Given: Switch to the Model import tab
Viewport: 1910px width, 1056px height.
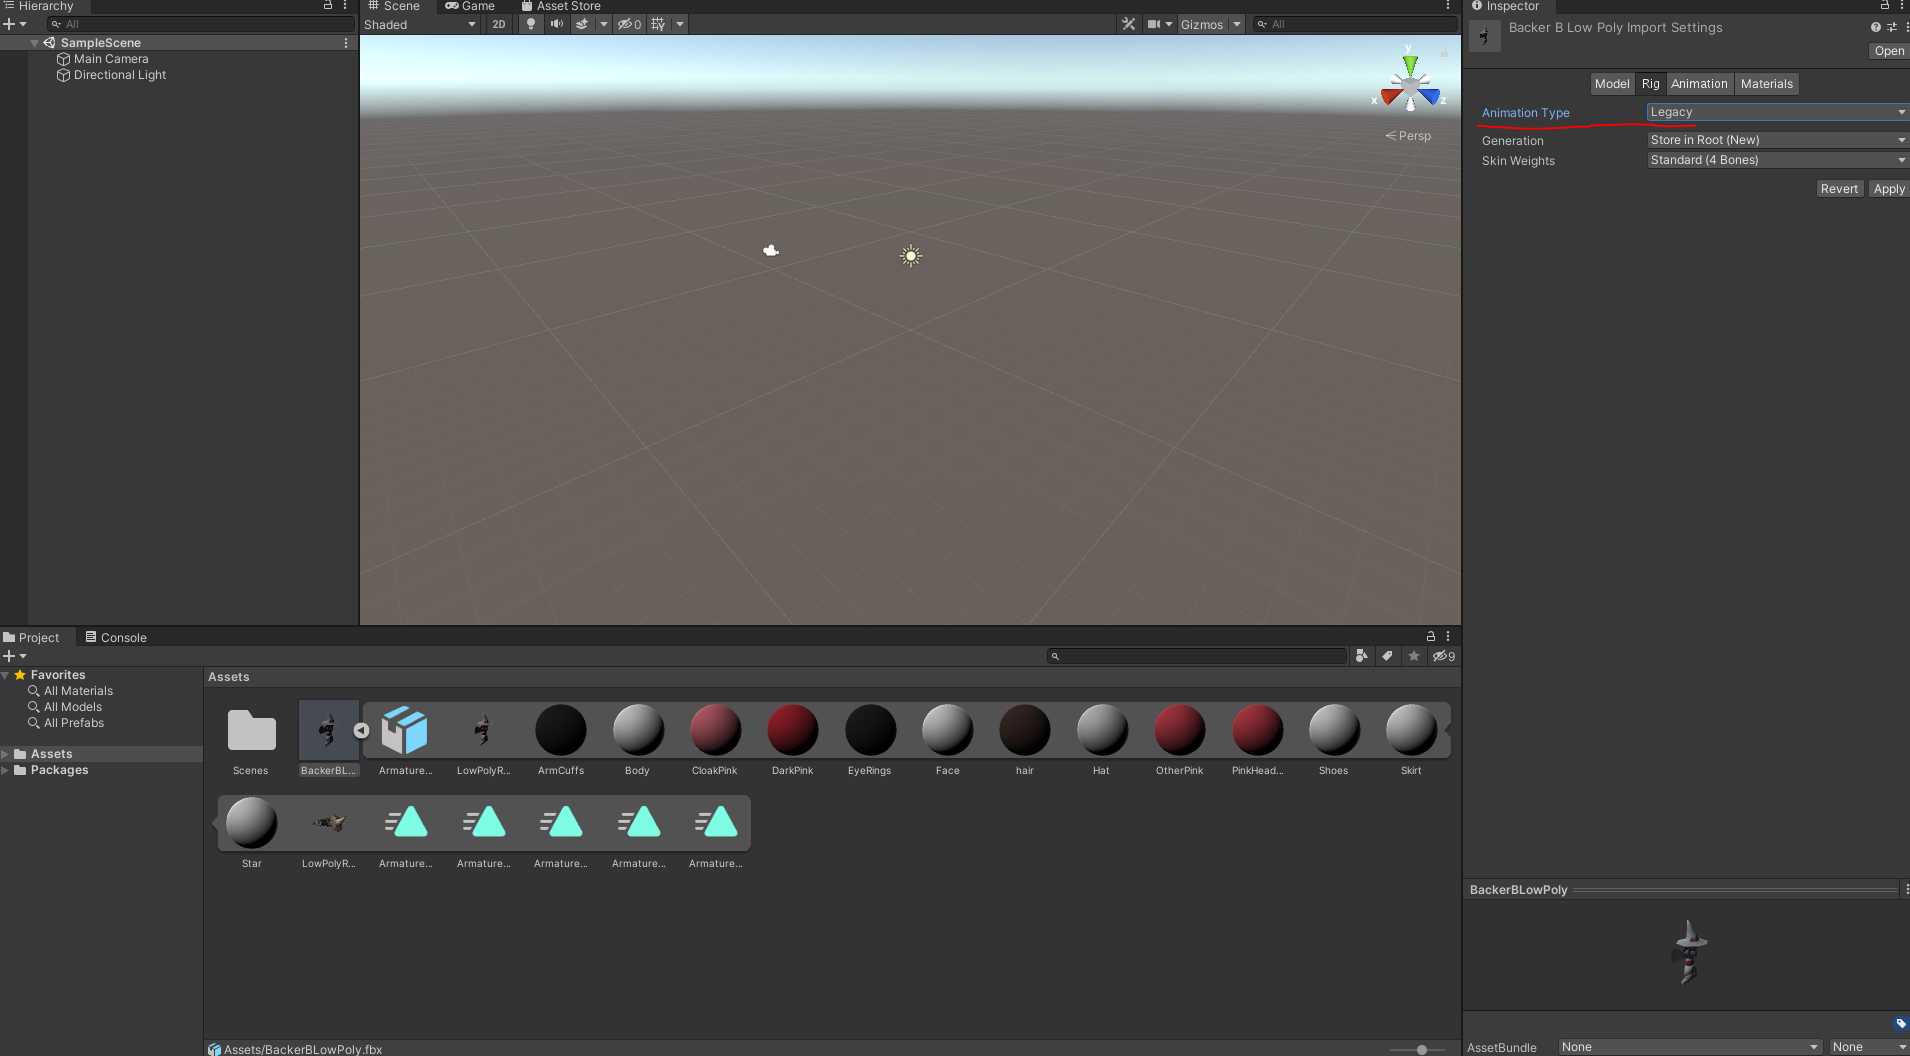Looking at the screenshot, I should [x=1612, y=84].
